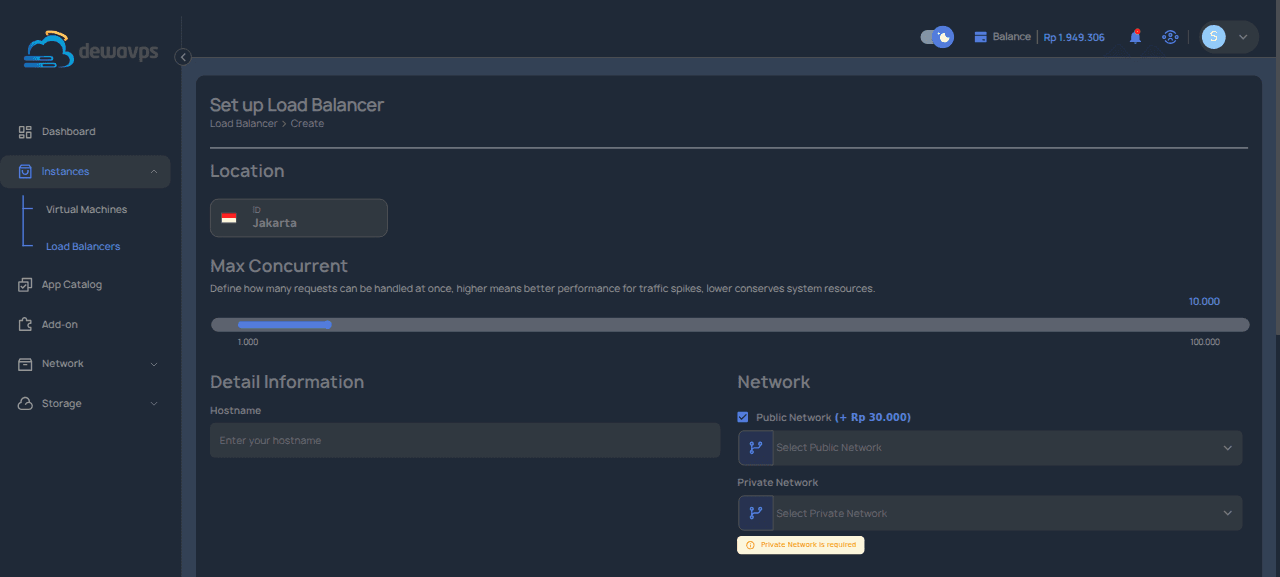This screenshot has width=1280, height=577.
Task: Click the Indonesia flag icon
Action: tap(229, 218)
